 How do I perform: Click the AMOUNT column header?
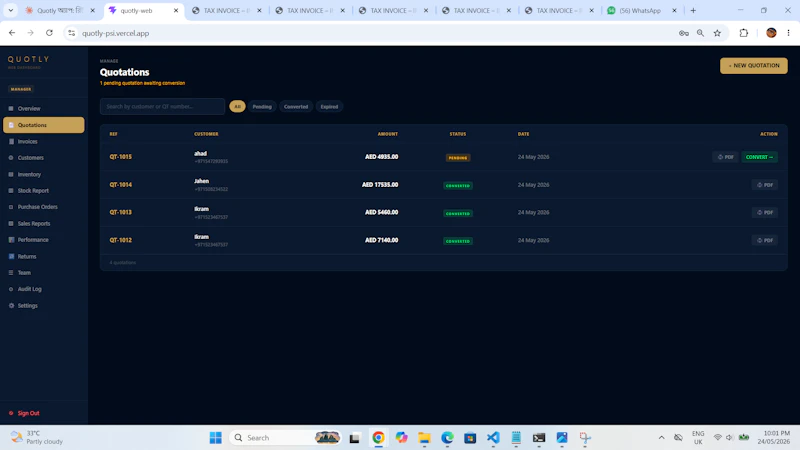(388, 134)
